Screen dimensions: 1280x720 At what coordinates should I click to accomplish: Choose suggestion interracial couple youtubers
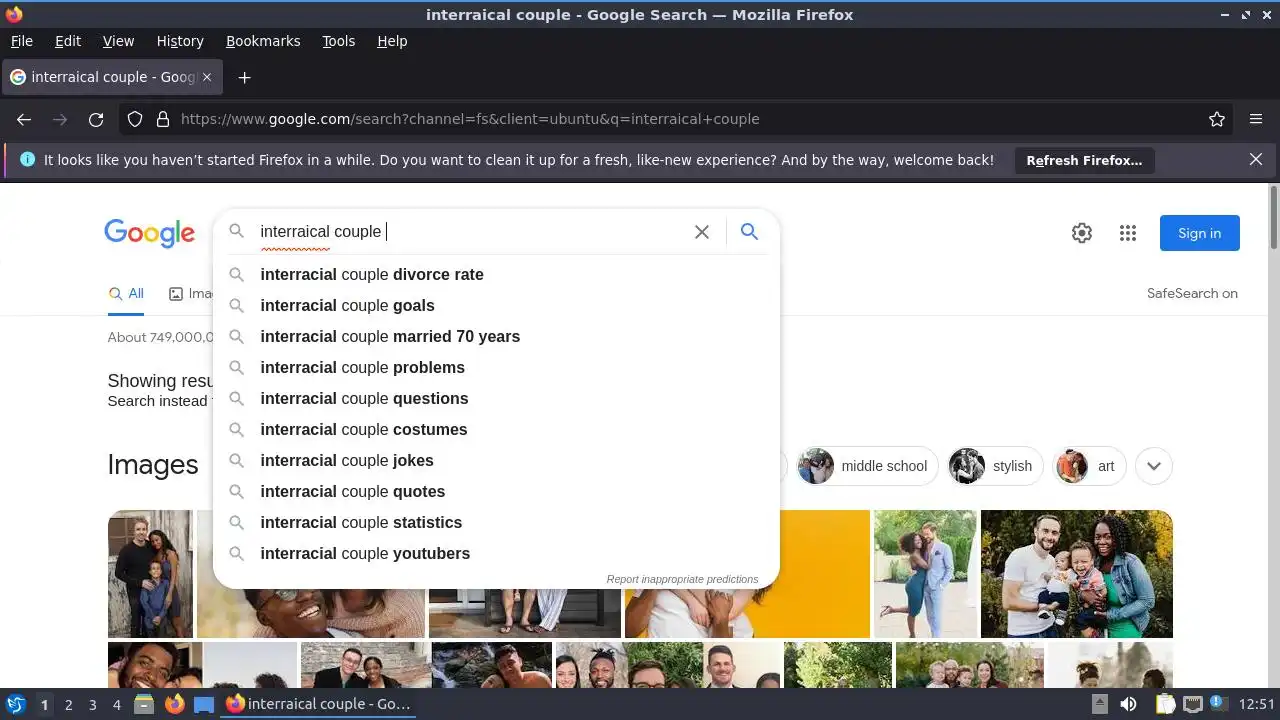coord(496,553)
